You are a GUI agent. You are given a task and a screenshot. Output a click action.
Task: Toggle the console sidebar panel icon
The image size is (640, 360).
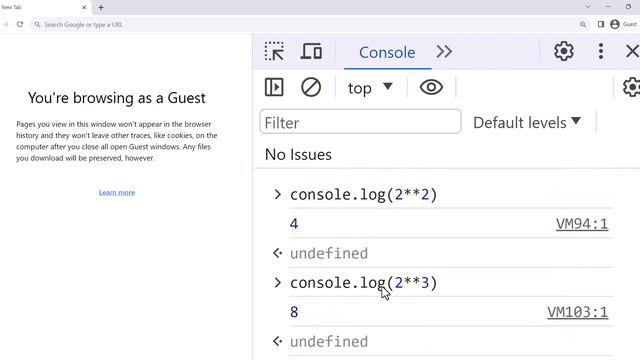coord(274,87)
